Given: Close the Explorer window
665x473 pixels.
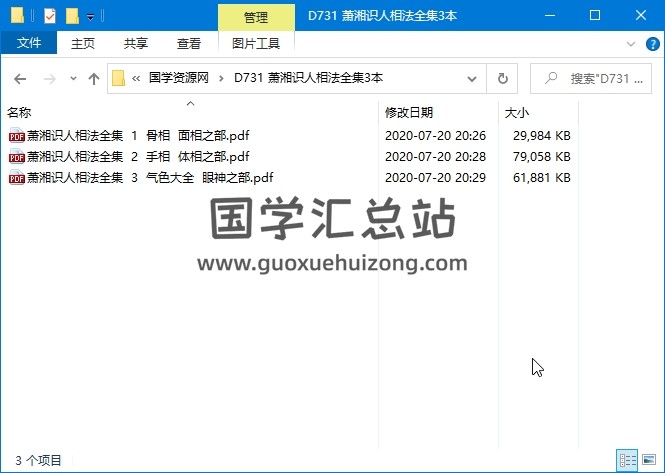Looking at the screenshot, I should [641, 16].
